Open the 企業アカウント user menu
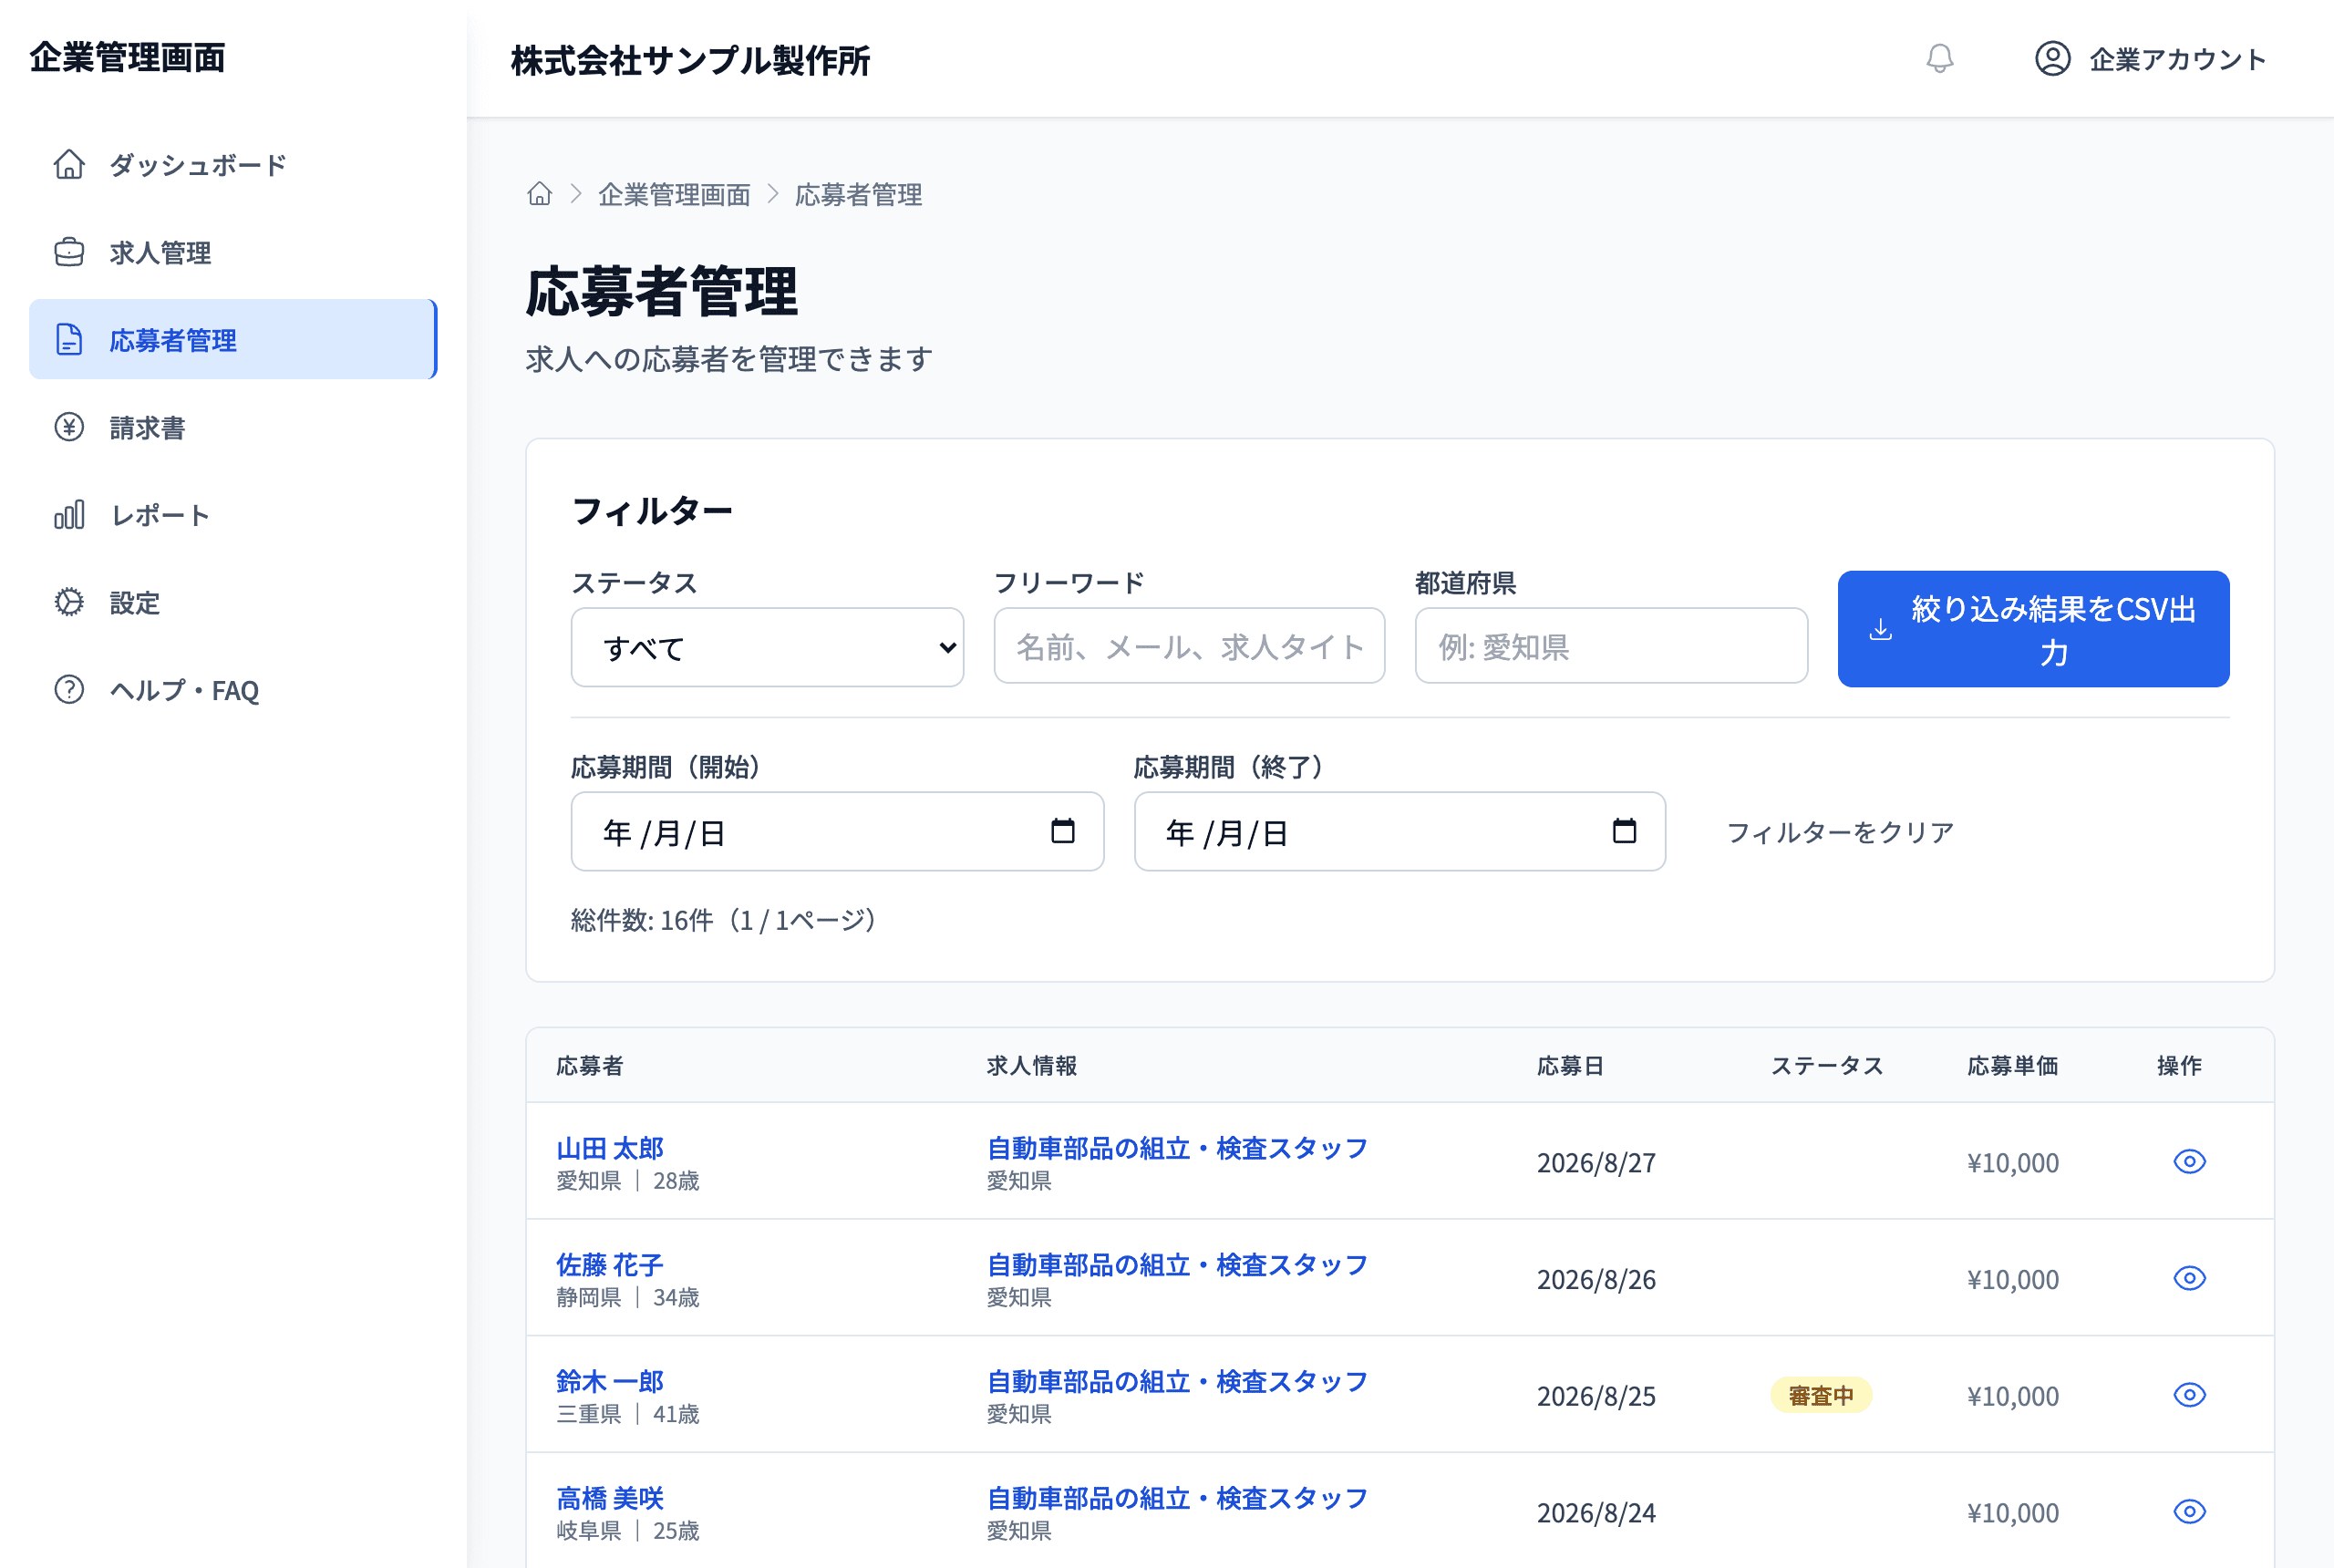The image size is (2334, 1568). point(2150,59)
